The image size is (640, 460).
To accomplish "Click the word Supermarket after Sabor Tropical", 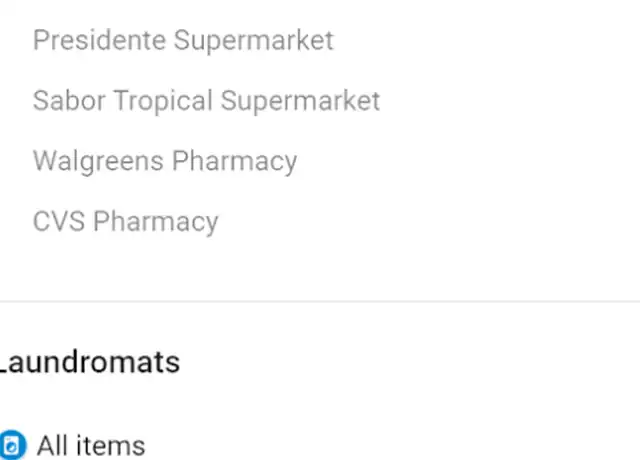I will point(300,101).
